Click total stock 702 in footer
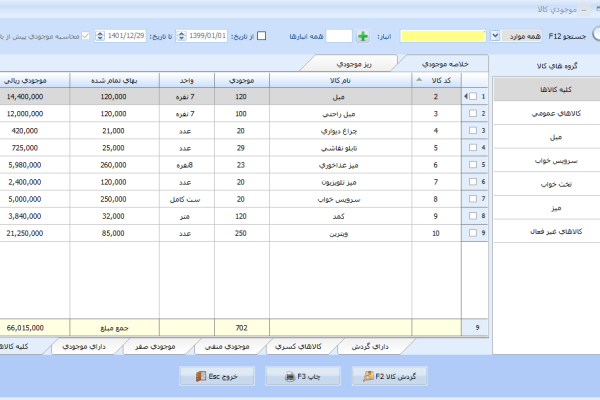 tap(241, 328)
